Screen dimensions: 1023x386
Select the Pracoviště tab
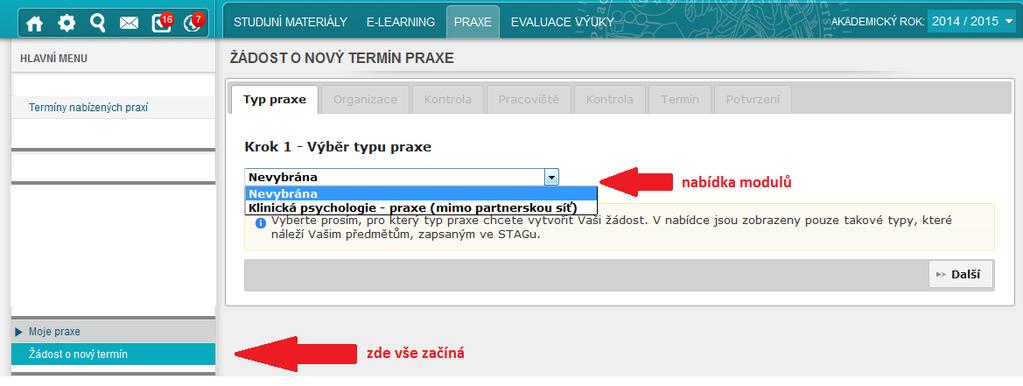(529, 100)
